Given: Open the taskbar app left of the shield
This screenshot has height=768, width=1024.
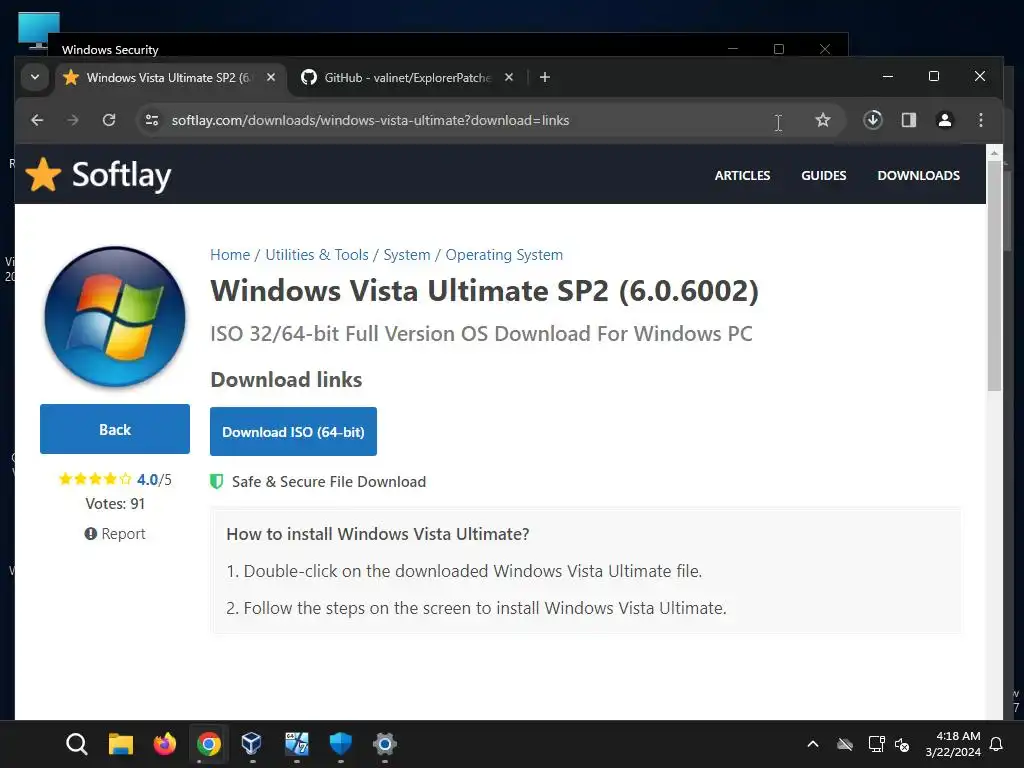Looking at the screenshot, I should 296,744.
